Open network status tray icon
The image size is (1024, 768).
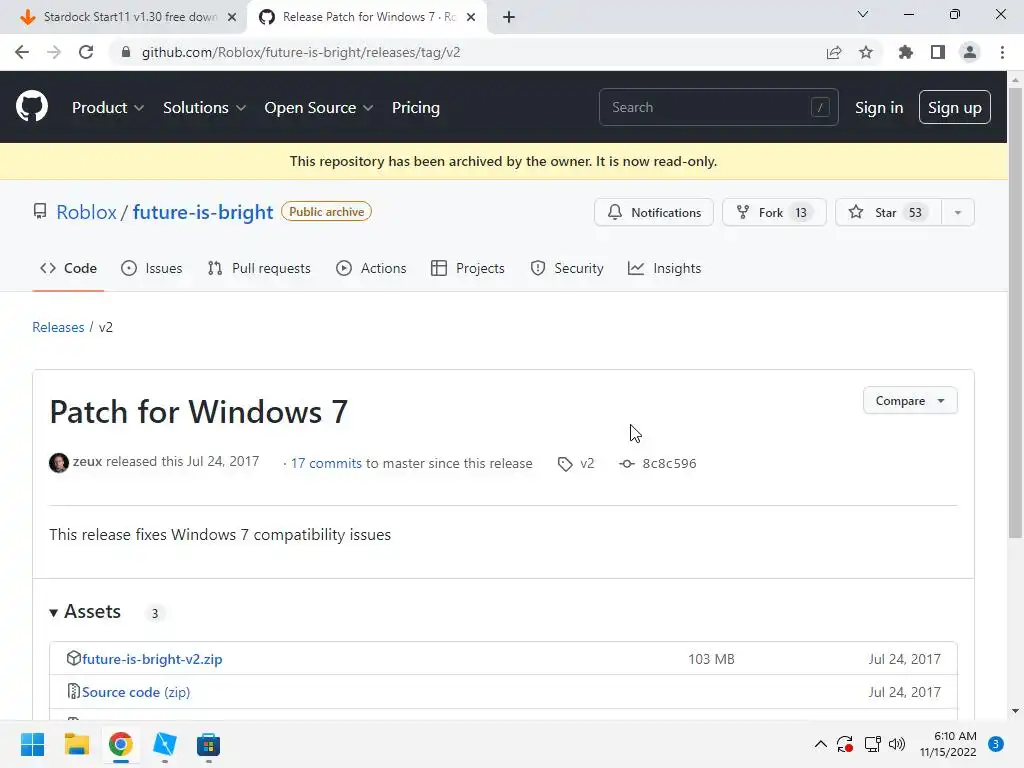(x=872, y=744)
